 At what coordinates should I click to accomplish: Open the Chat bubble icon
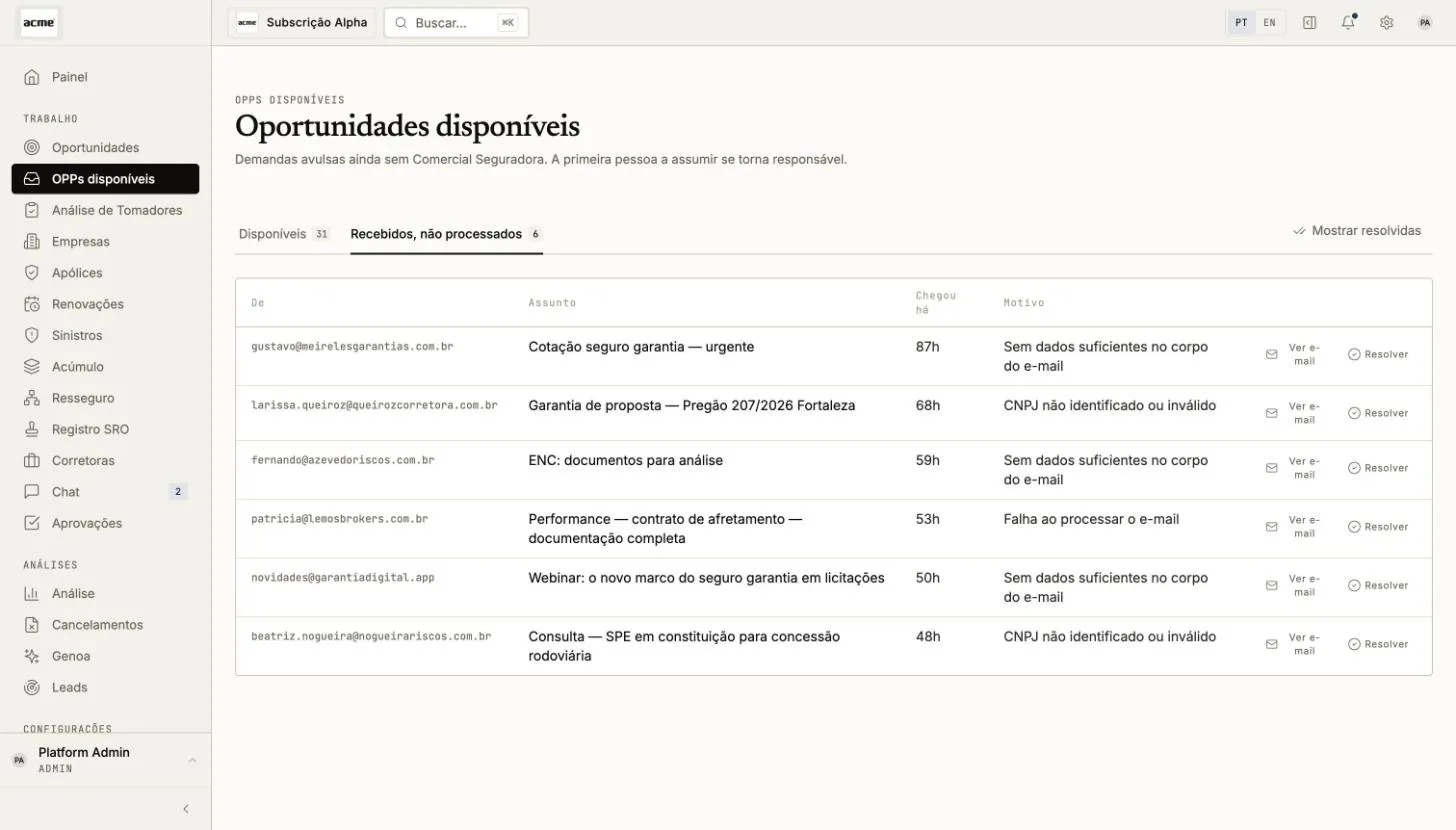(32, 492)
